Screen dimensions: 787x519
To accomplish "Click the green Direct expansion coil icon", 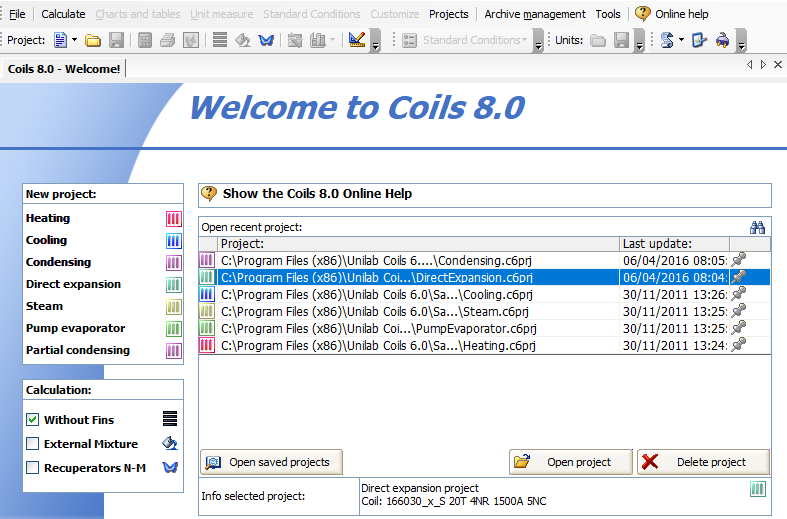I will pos(174,285).
